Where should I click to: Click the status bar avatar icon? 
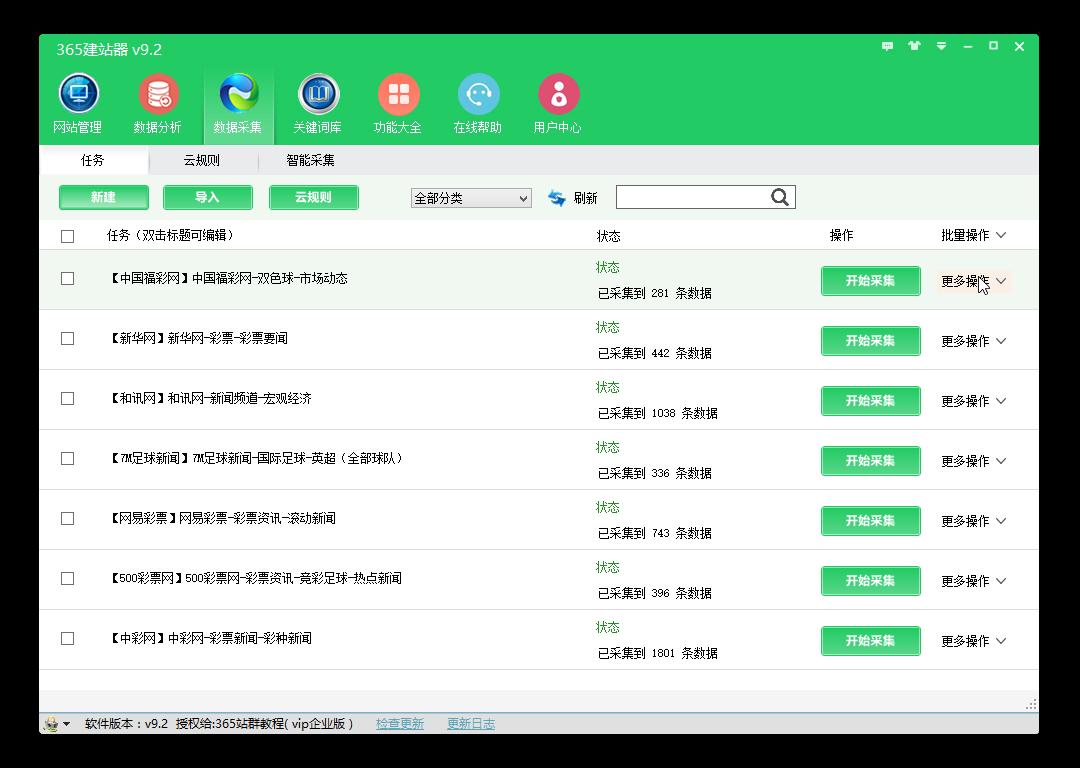51,724
